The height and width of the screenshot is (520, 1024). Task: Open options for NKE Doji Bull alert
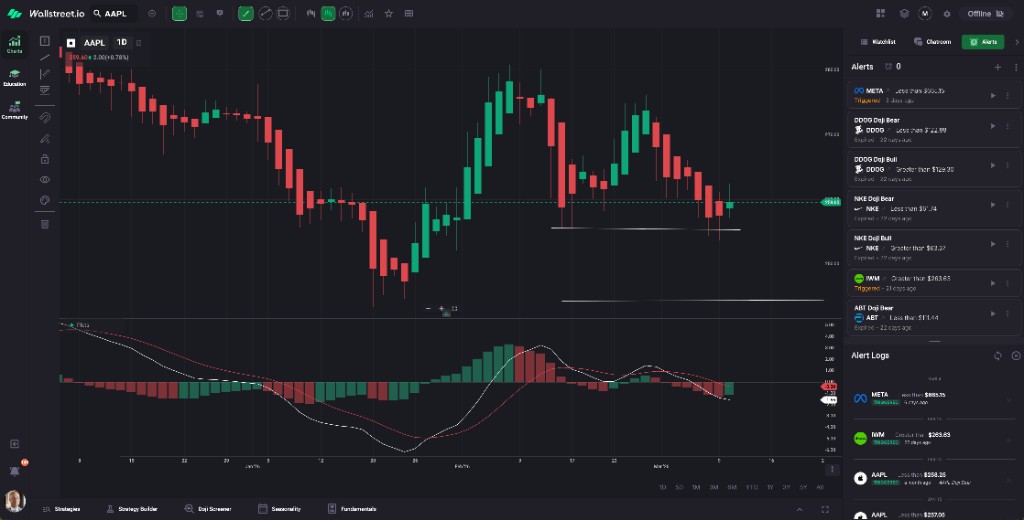pyautogui.click(x=1007, y=244)
